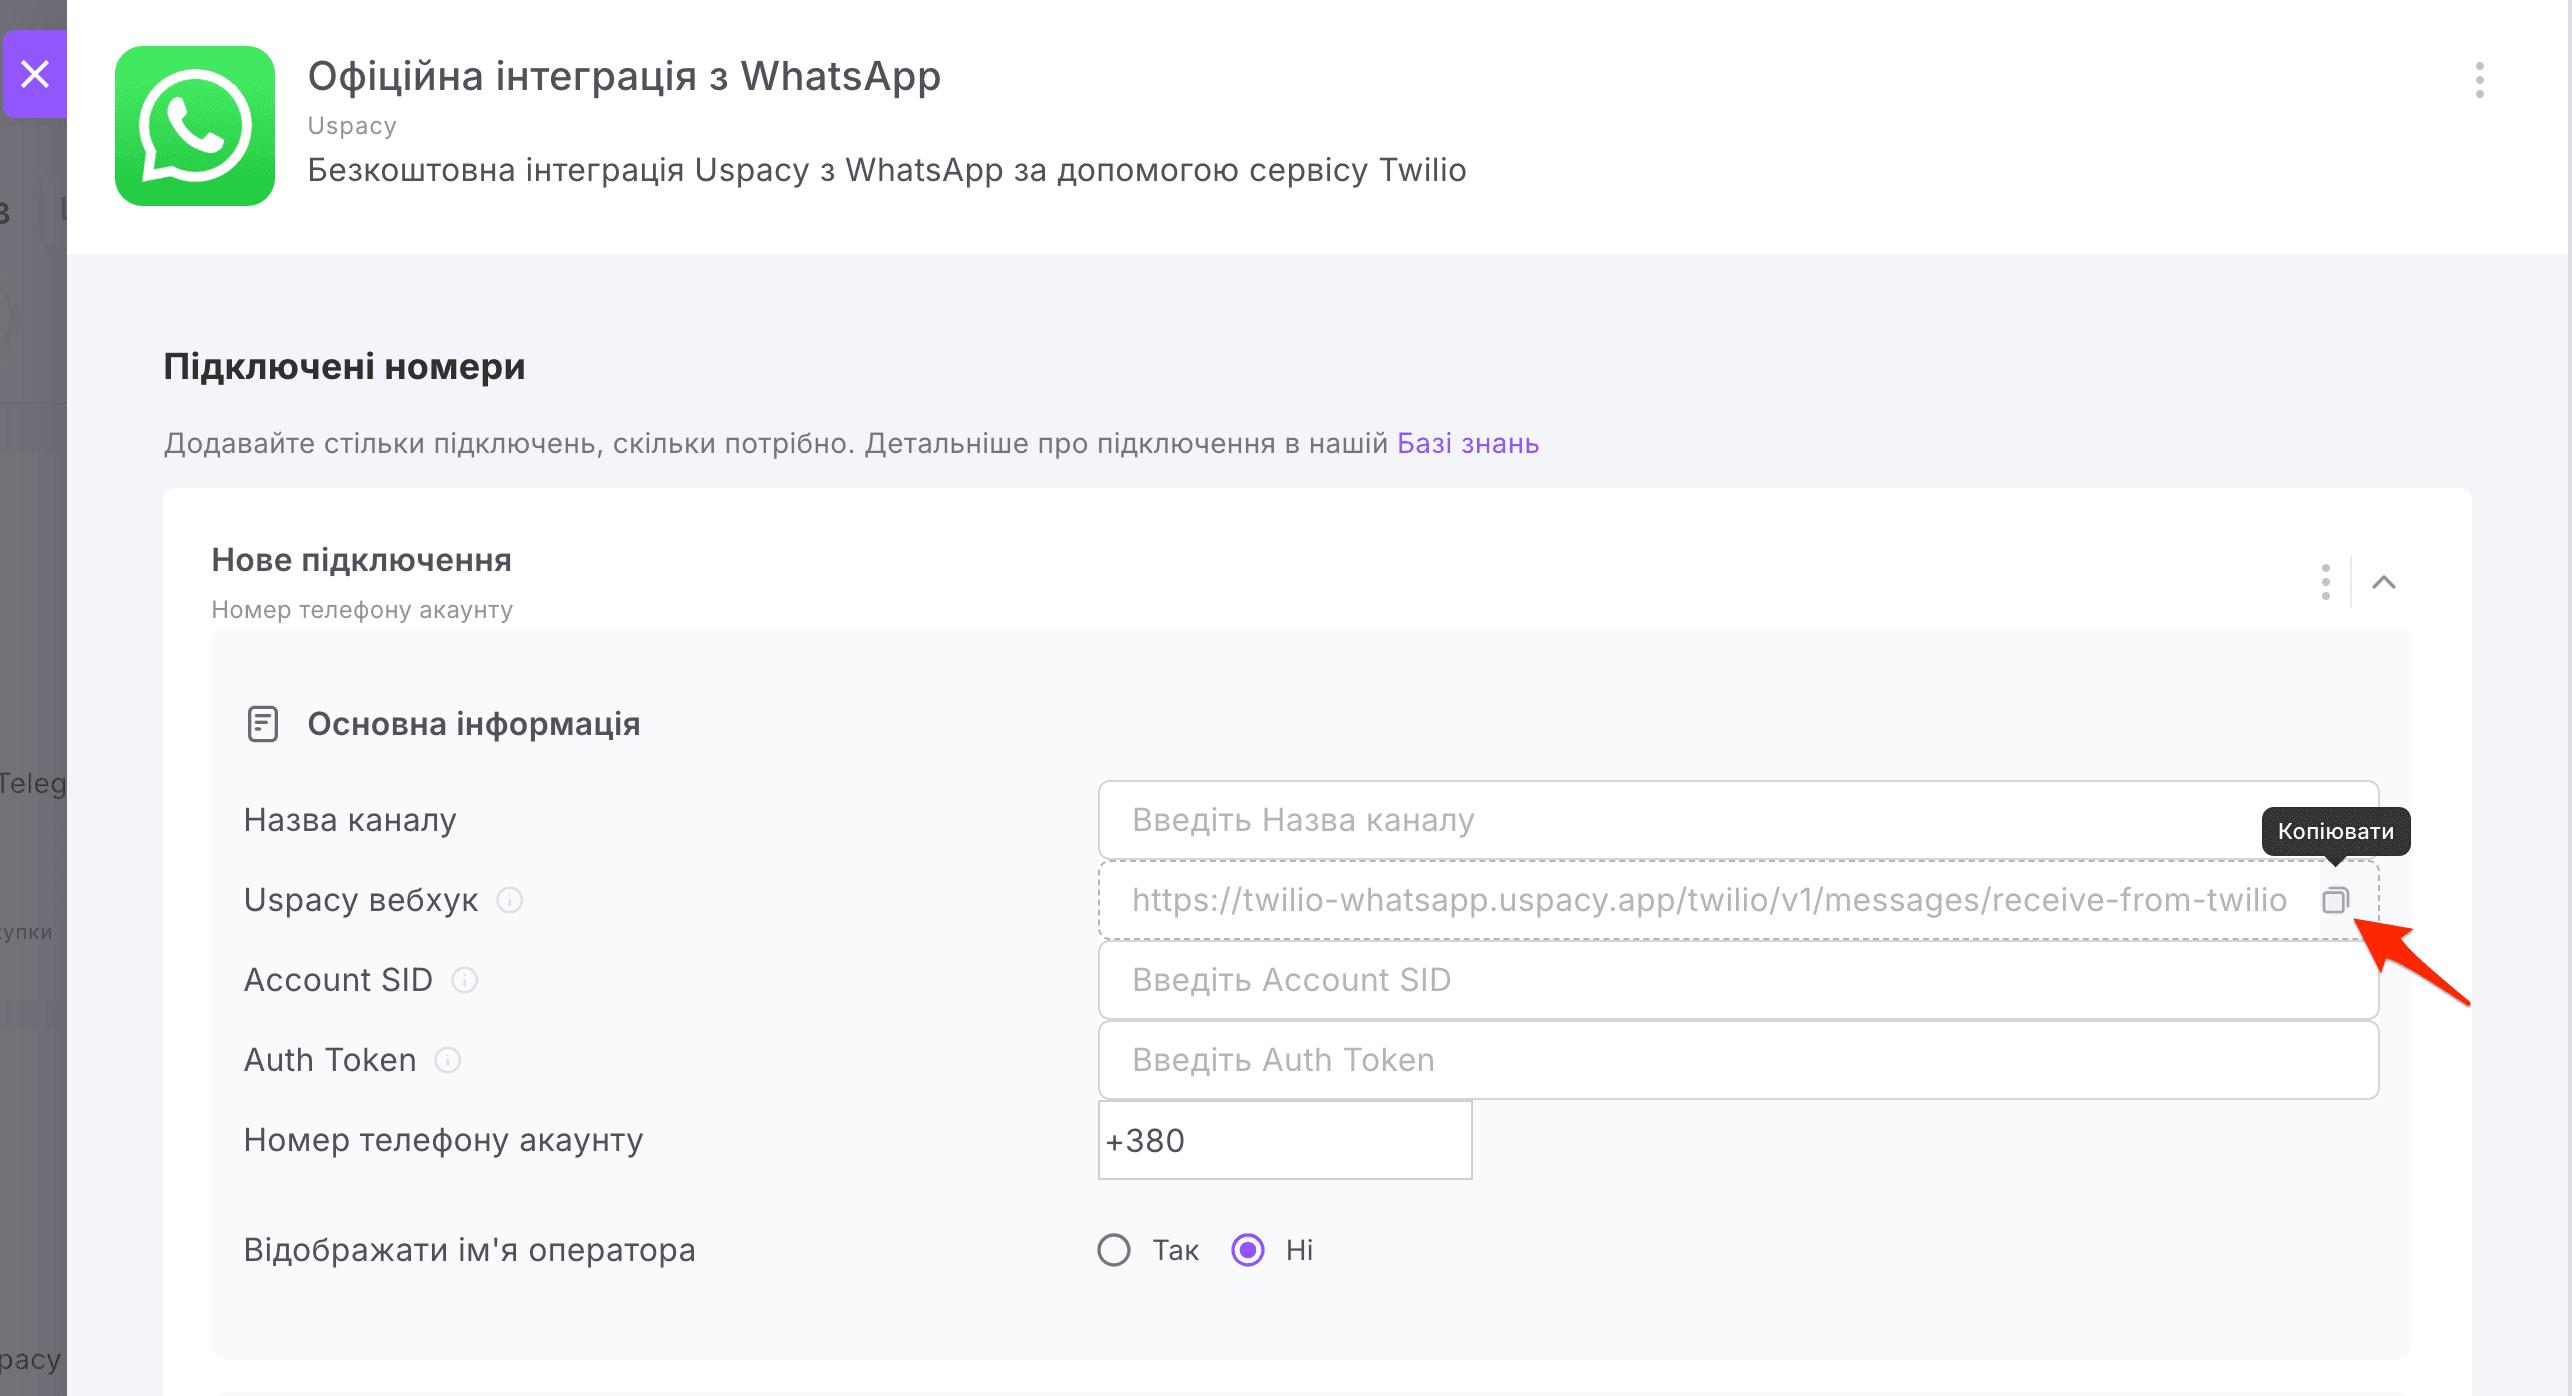The width and height of the screenshot is (2572, 1396).
Task: Select the Підключені номери section heading
Action: click(343, 366)
